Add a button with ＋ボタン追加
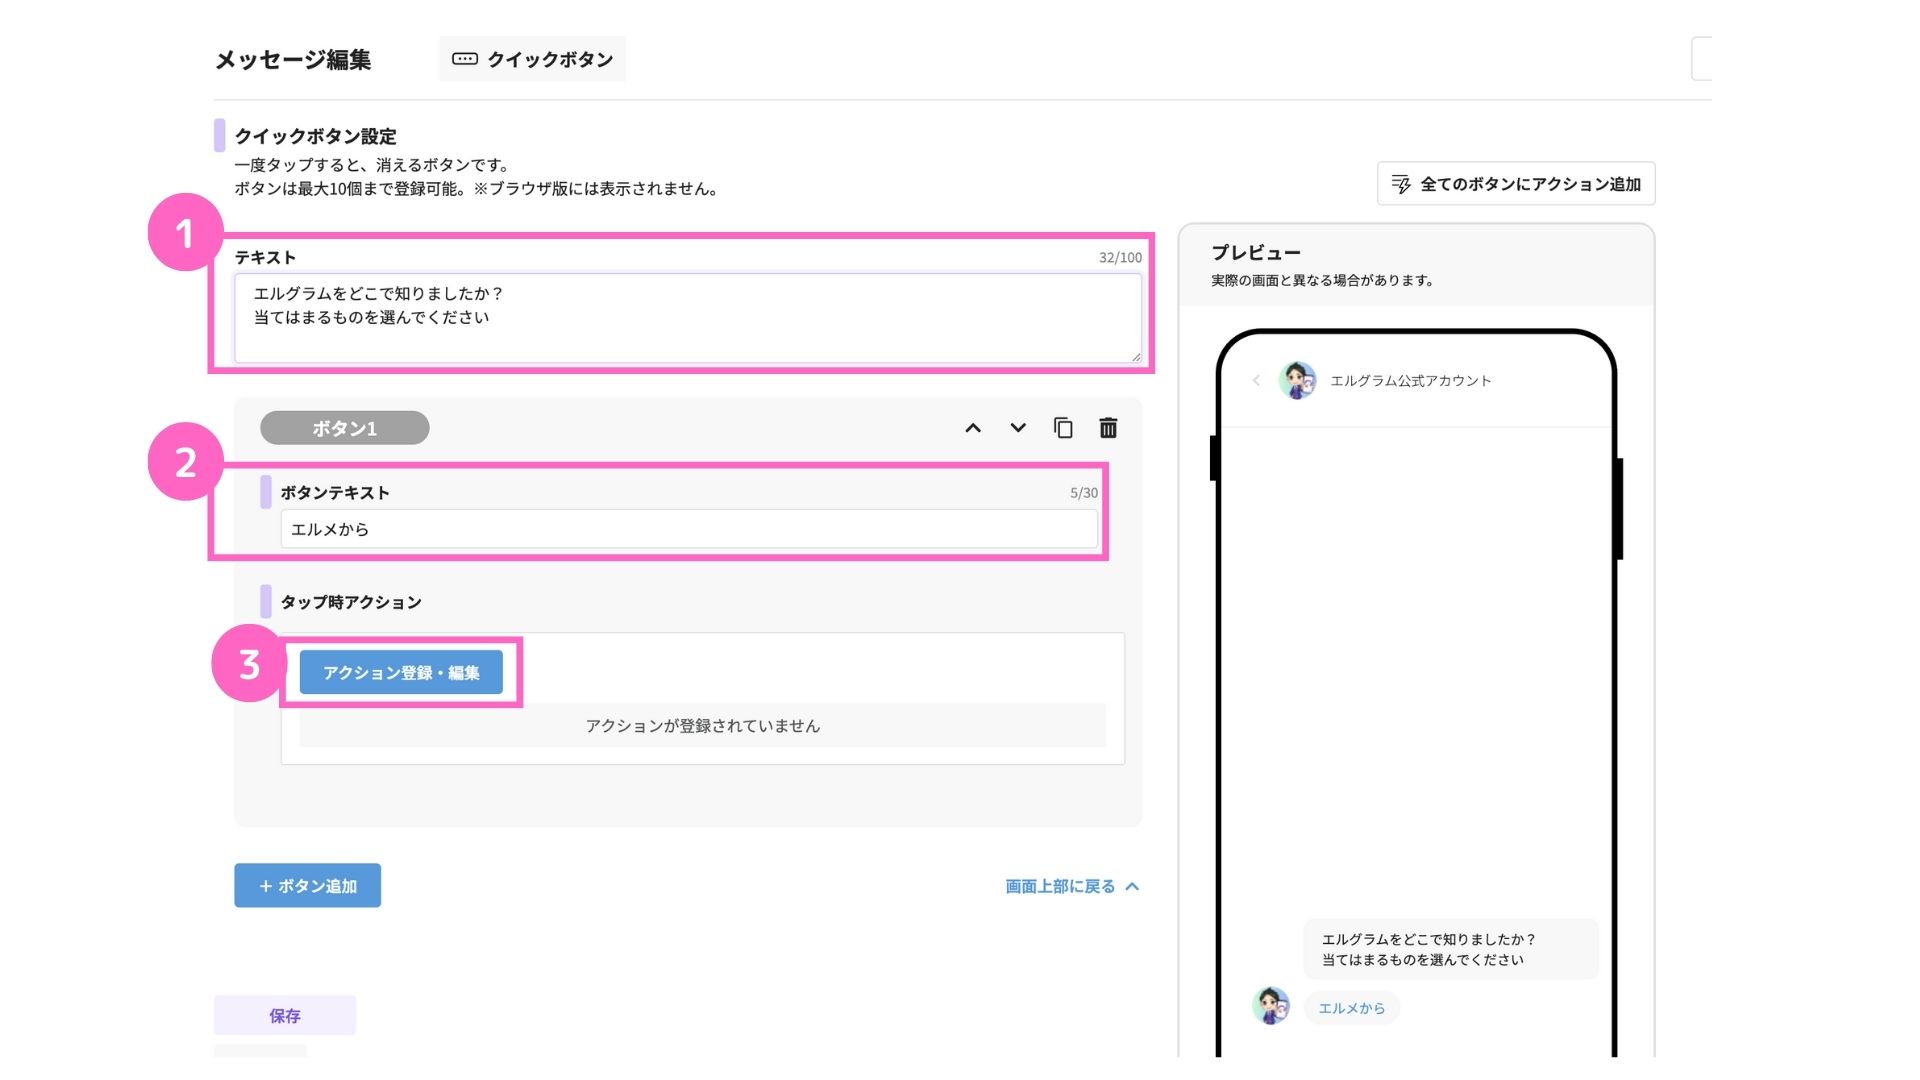The height and width of the screenshot is (1080, 1920). pyautogui.click(x=308, y=886)
